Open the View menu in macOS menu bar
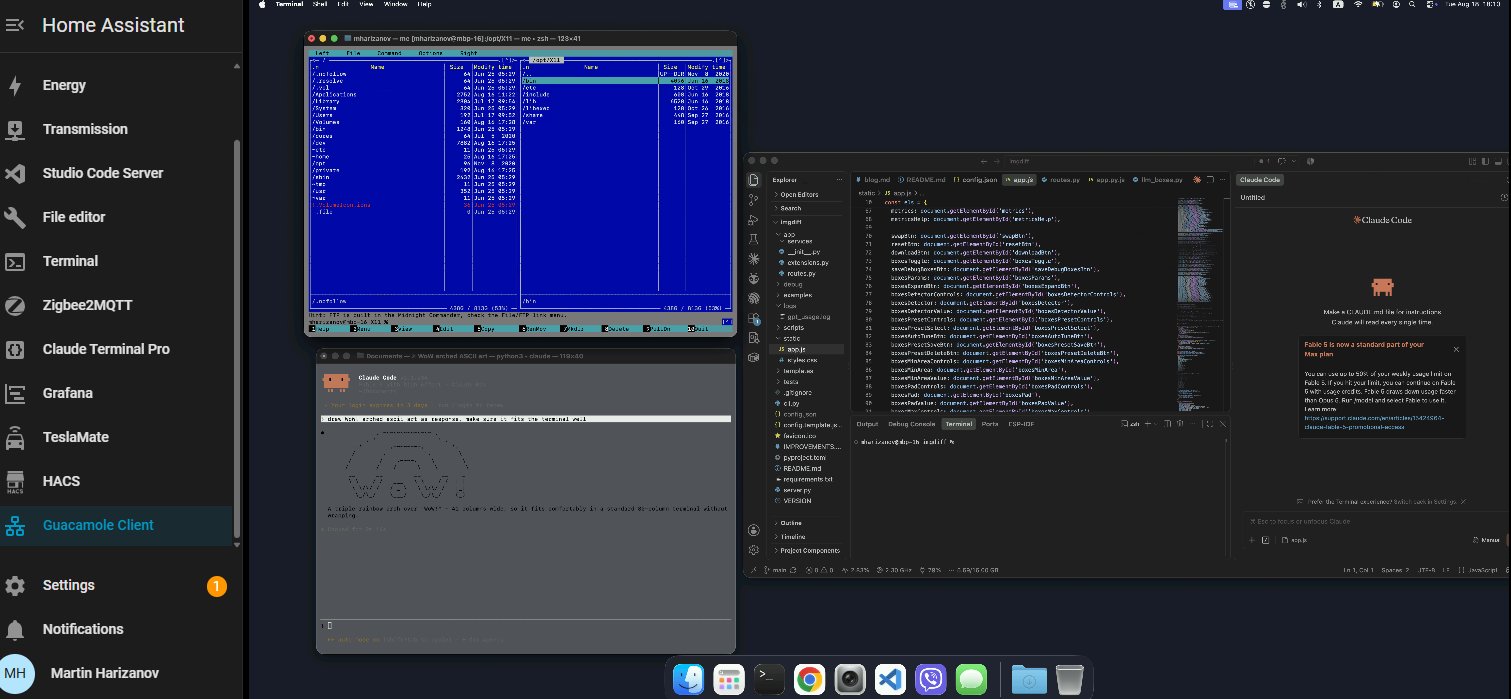 pos(366,4)
